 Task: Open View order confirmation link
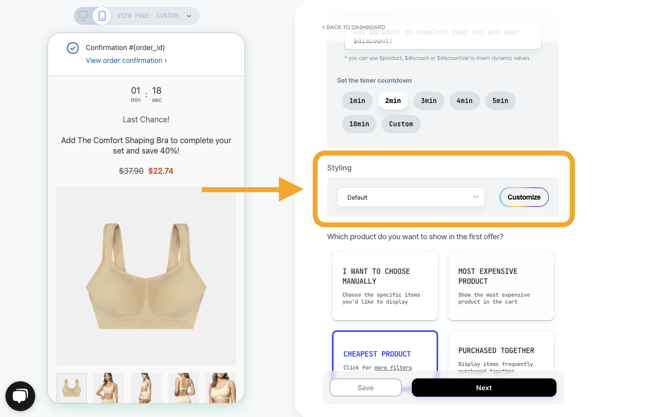126,61
